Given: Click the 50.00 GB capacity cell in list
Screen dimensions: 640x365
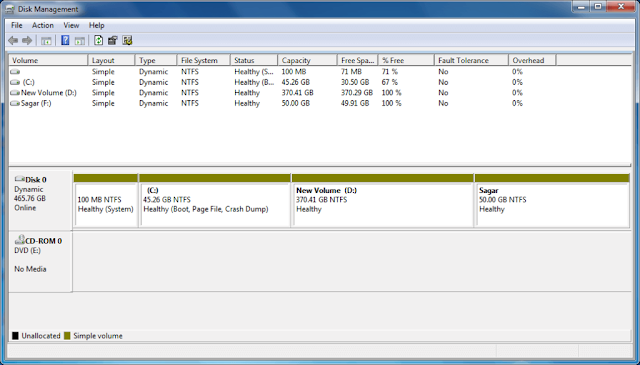Looking at the screenshot, I should pos(296,104).
